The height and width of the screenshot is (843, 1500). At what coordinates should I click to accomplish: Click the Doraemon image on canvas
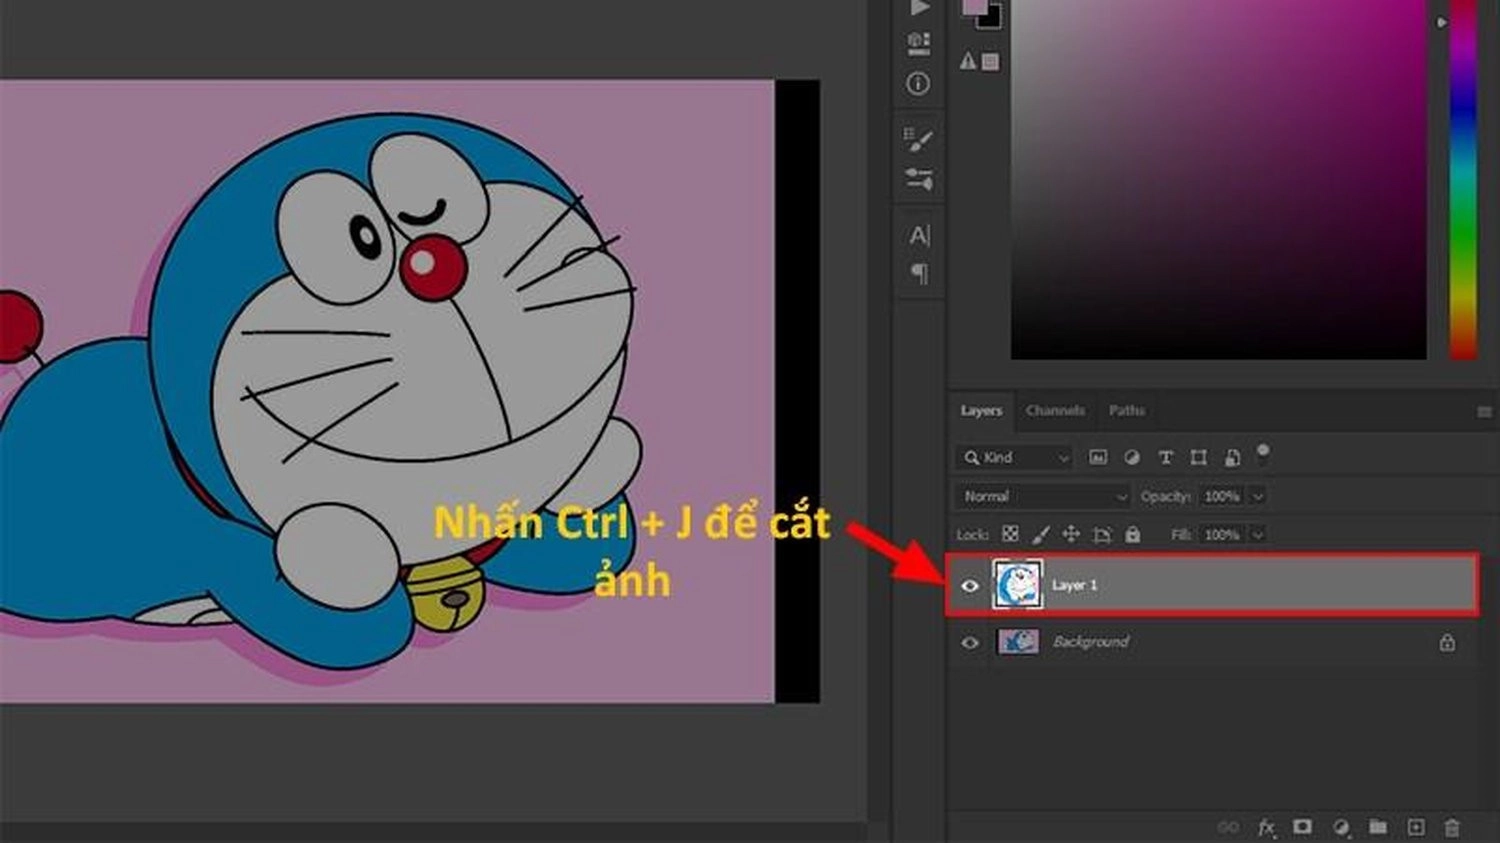point(387,391)
